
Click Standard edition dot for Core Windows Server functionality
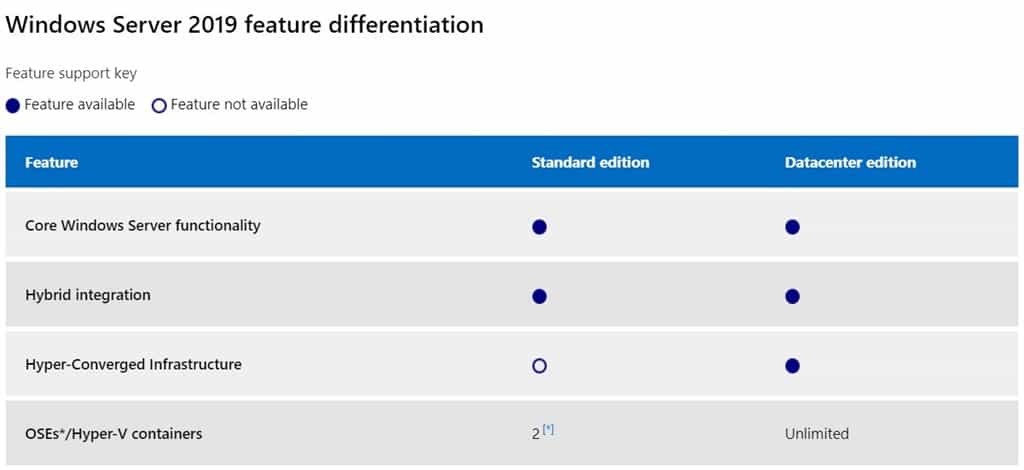point(540,227)
